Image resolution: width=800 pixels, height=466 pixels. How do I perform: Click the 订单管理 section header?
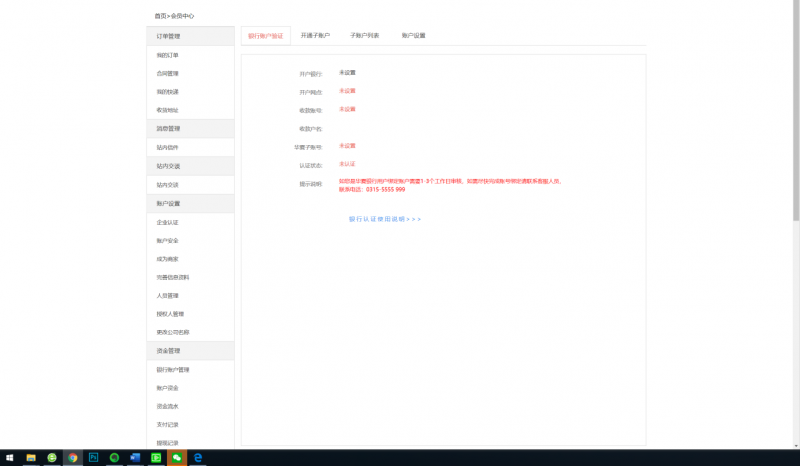[x=190, y=36]
